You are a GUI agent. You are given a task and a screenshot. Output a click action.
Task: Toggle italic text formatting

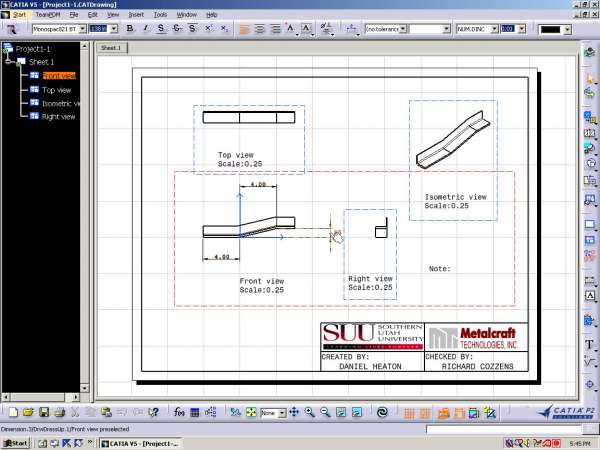145,28
